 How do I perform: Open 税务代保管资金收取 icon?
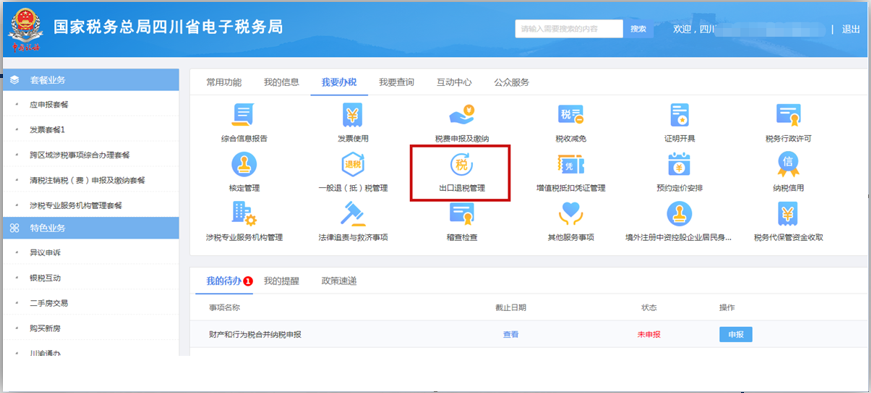point(788,214)
